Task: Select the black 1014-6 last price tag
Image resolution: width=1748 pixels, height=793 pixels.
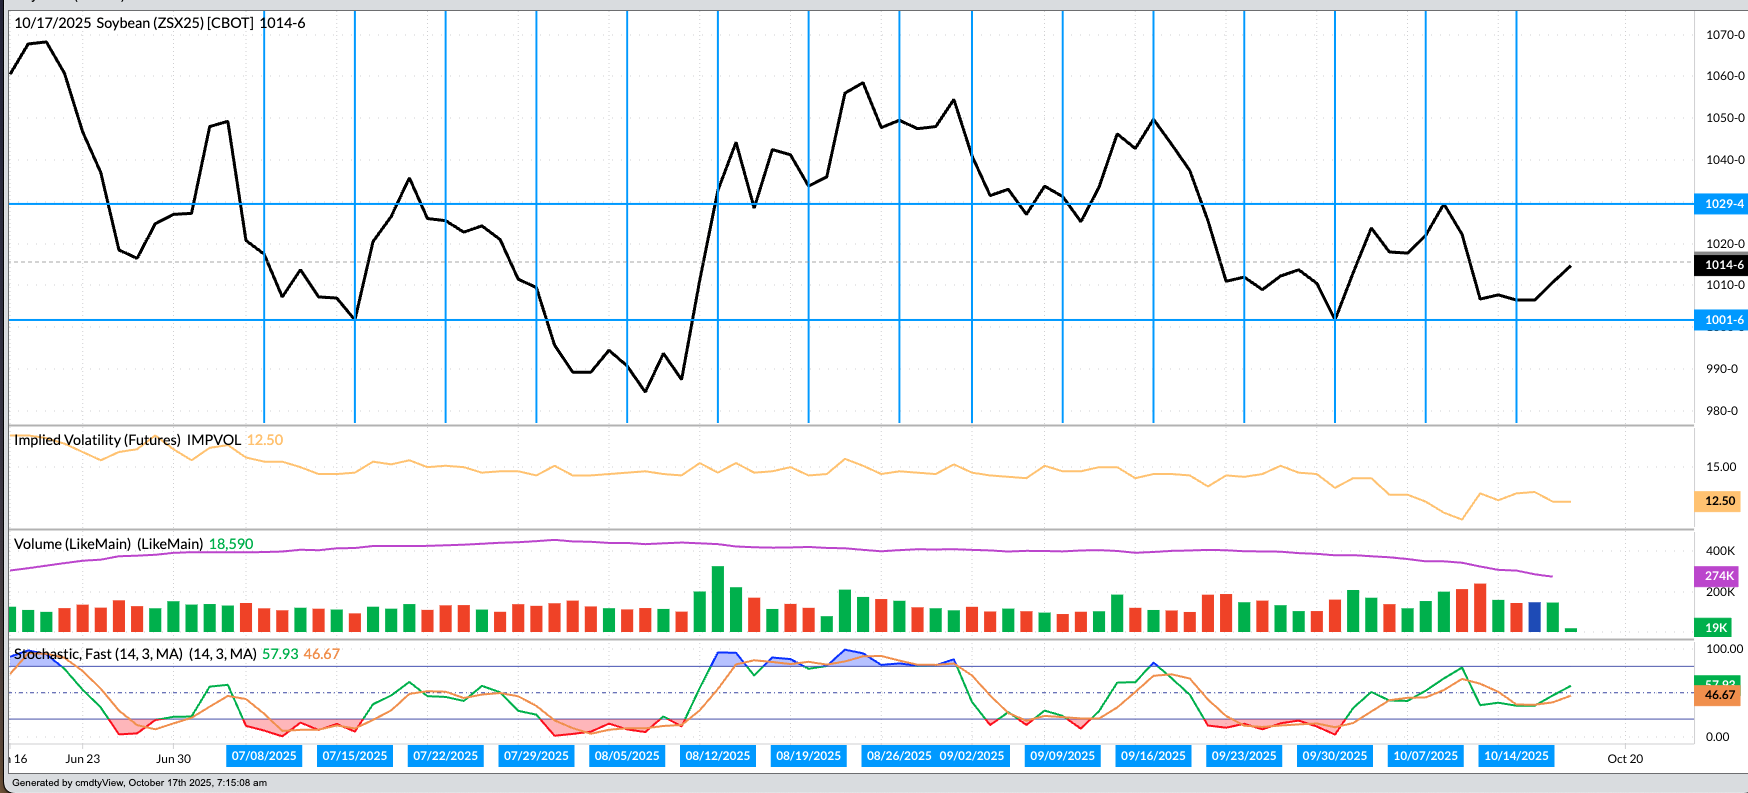Action: (1722, 265)
